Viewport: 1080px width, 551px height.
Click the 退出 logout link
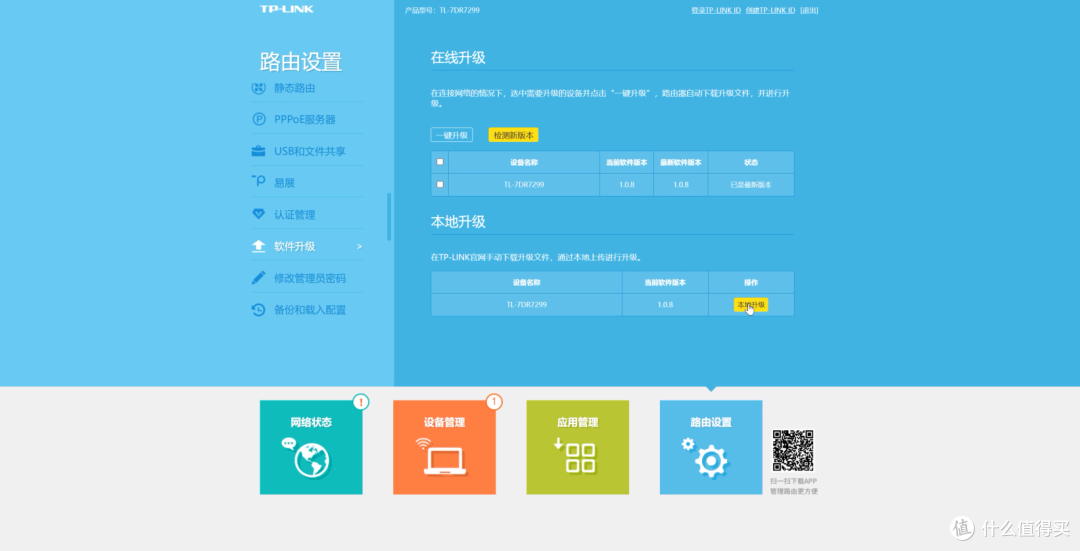(809, 10)
